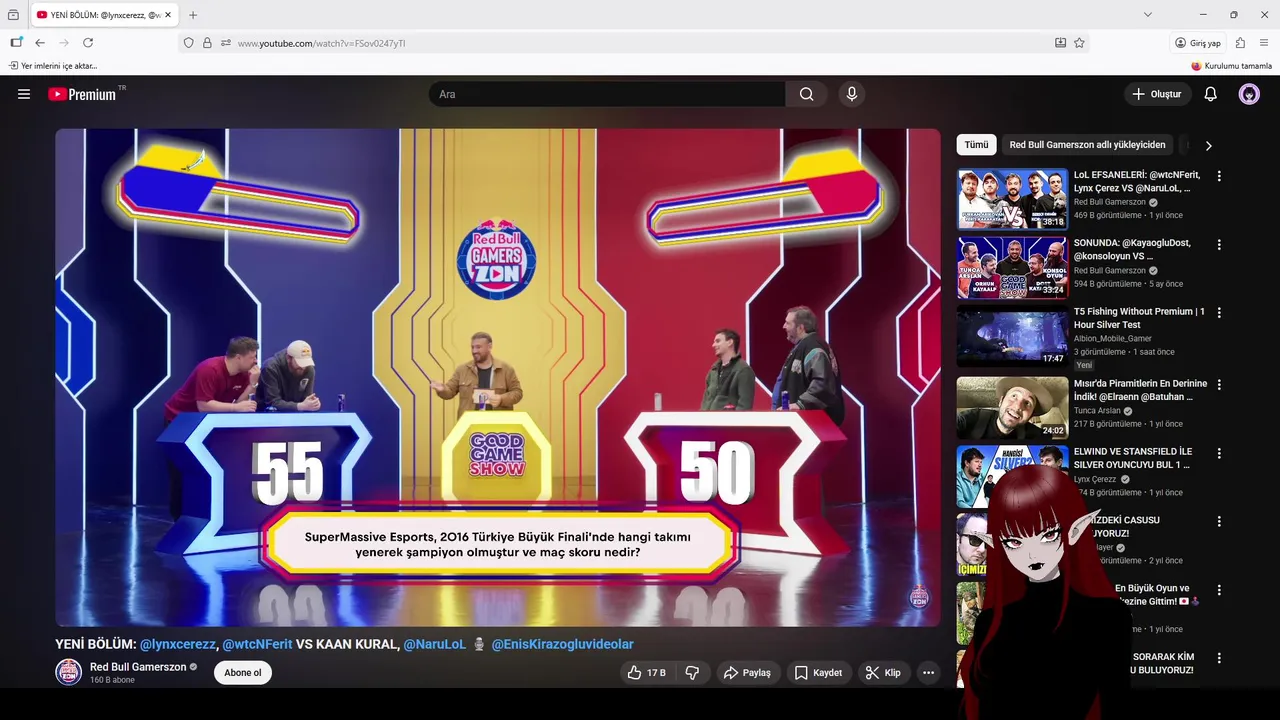
Task: Click Kurulumu tamamla toolbar item
Action: pyautogui.click(x=1231, y=66)
